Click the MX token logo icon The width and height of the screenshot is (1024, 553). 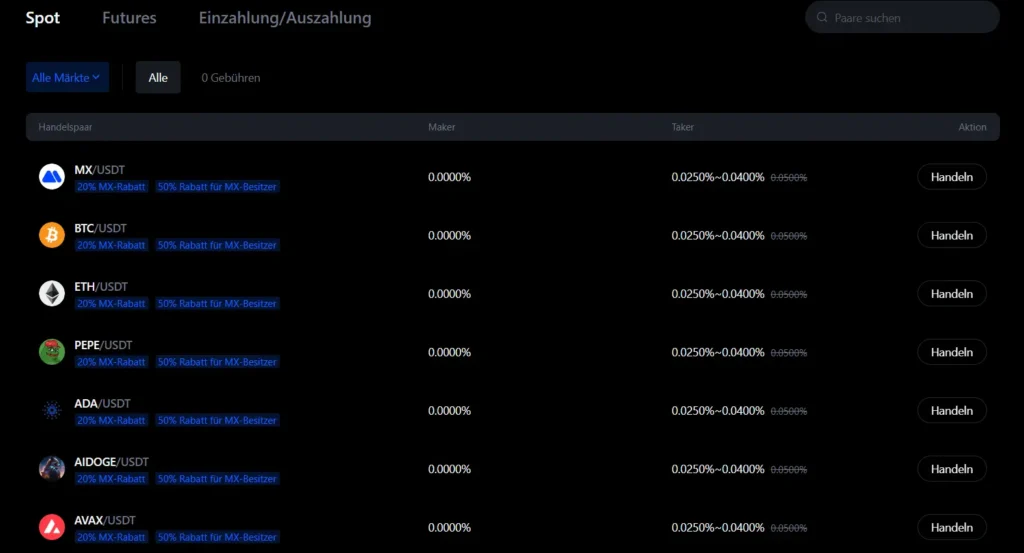pos(52,177)
